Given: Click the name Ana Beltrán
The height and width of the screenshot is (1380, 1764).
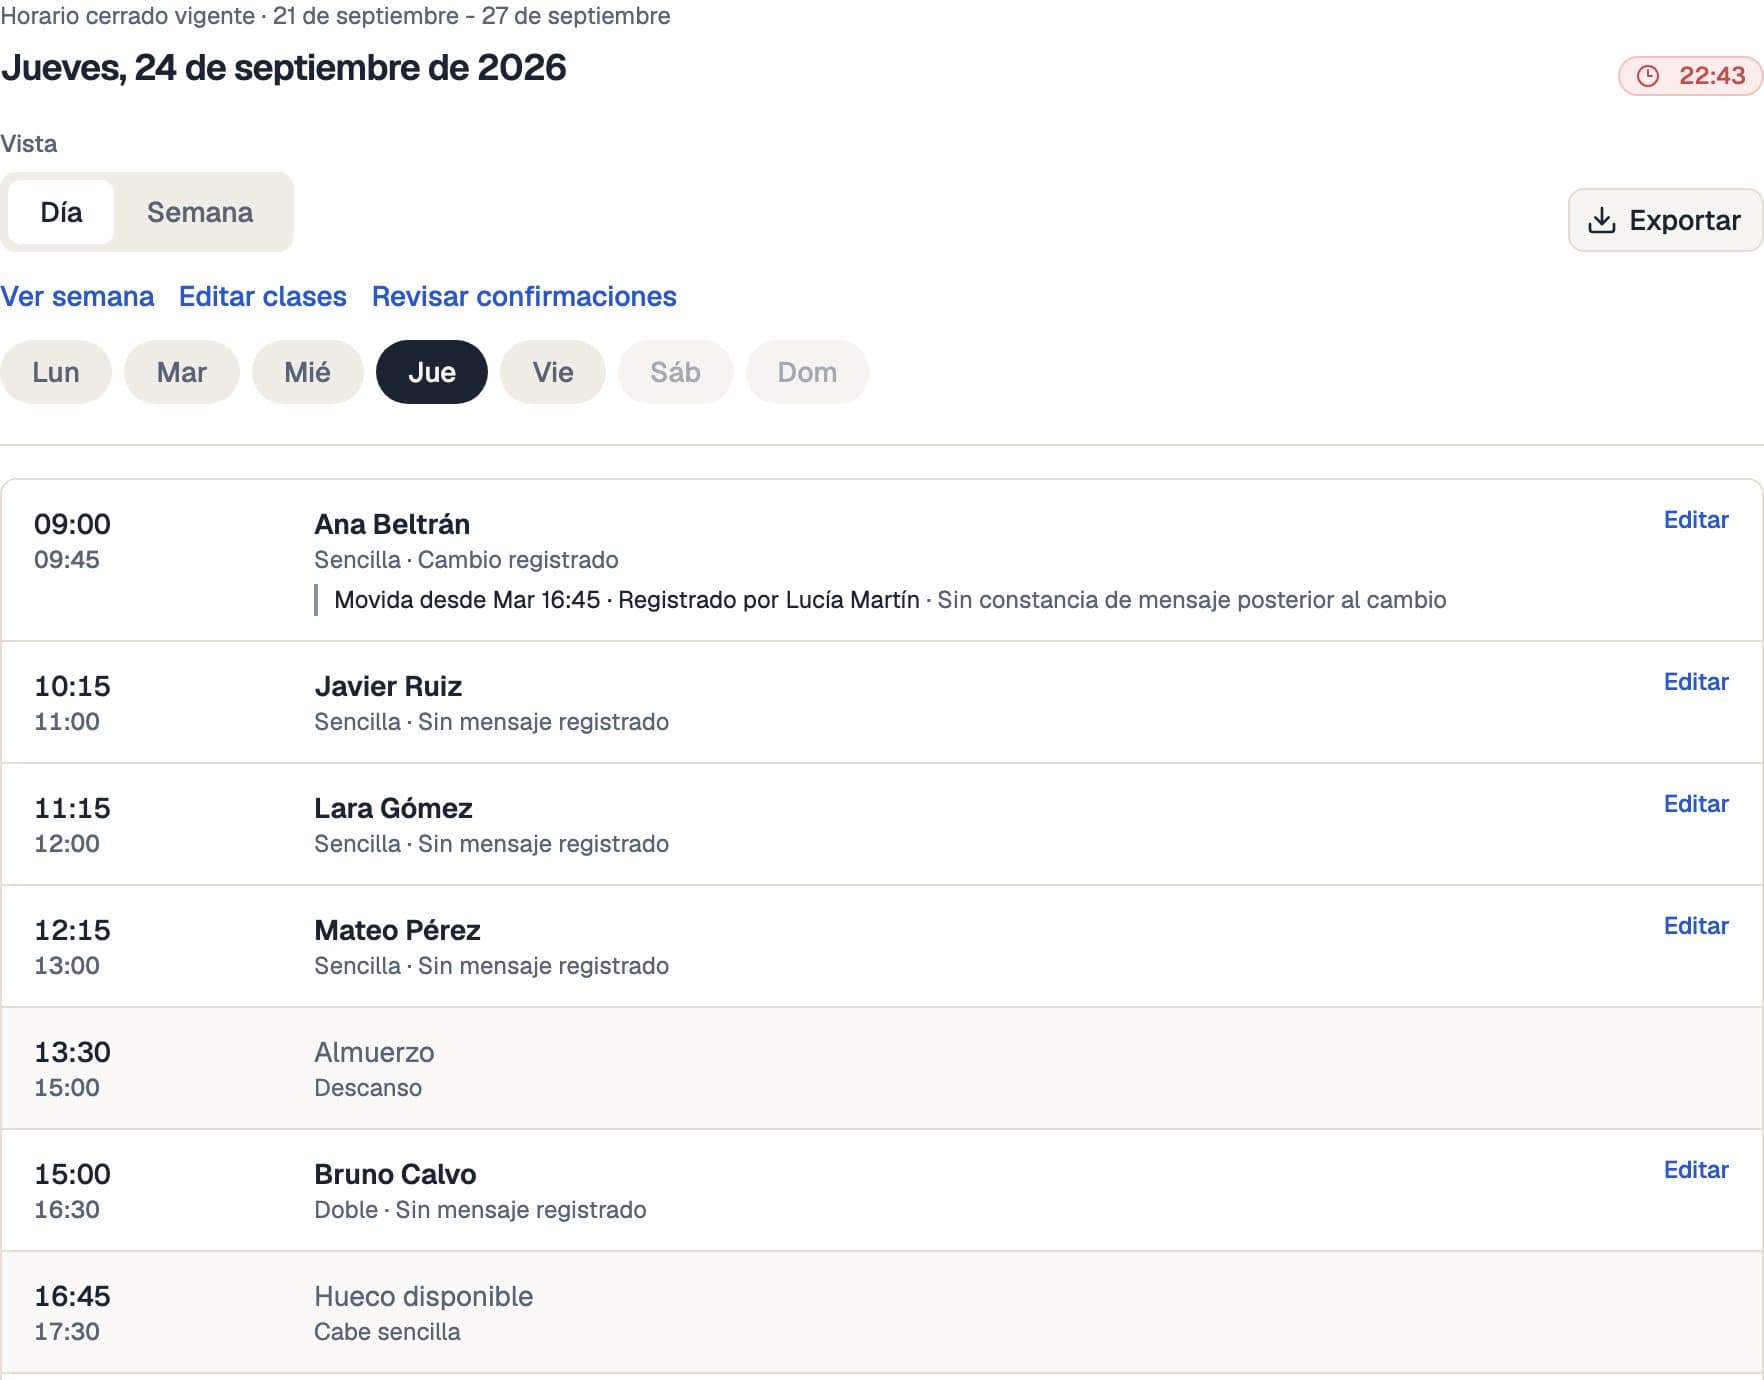Looking at the screenshot, I should 392,524.
